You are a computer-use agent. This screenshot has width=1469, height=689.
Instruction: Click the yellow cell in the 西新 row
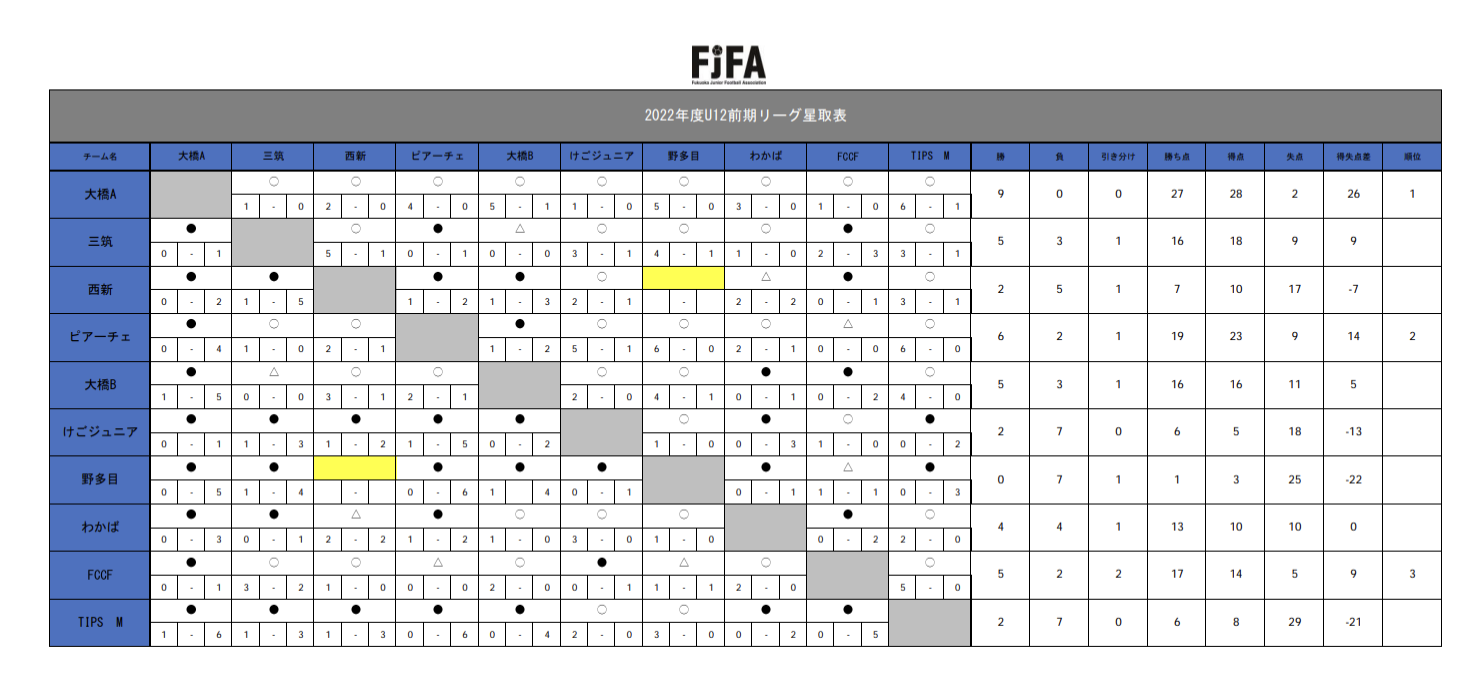pos(683,278)
